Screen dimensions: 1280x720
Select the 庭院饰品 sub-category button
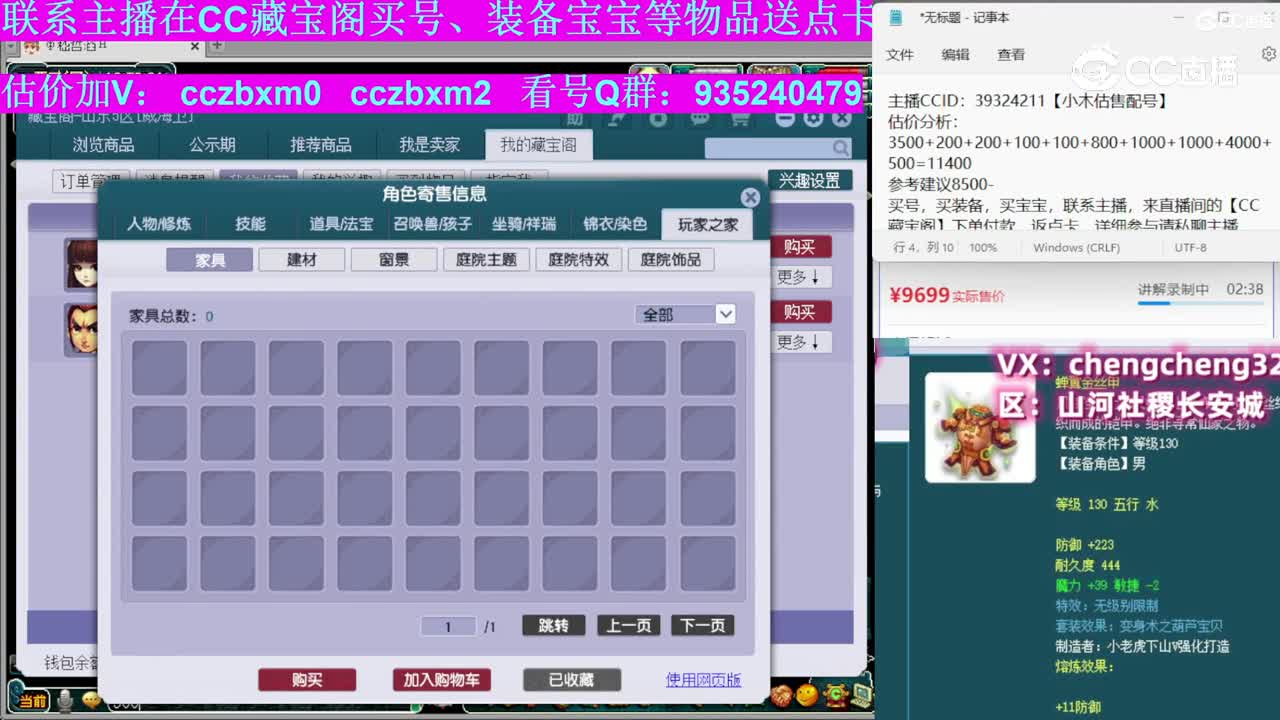click(x=670, y=259)
